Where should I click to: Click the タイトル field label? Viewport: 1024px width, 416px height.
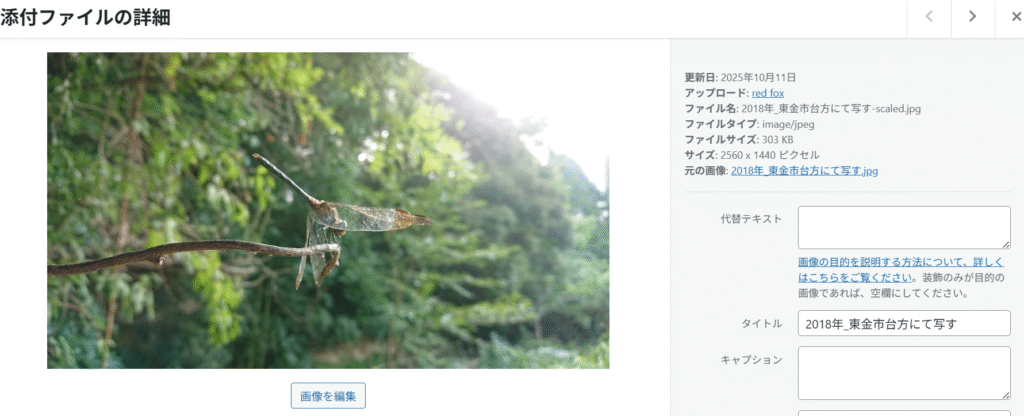tap(761, 323)
